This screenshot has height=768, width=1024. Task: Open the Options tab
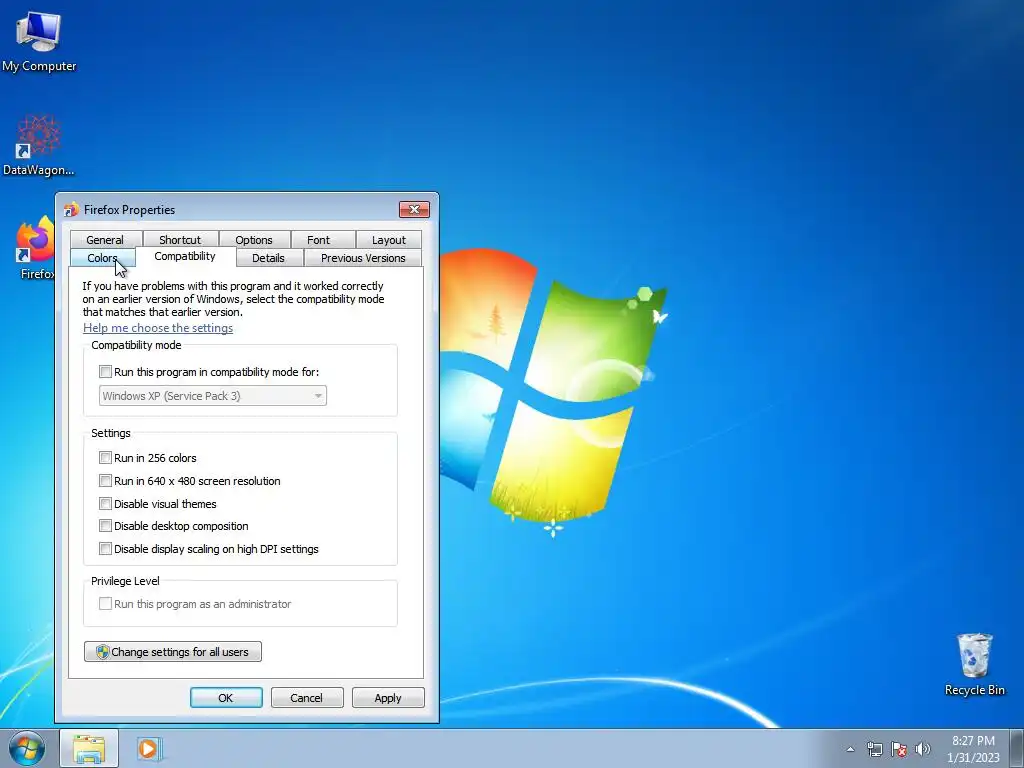[254, 240]
